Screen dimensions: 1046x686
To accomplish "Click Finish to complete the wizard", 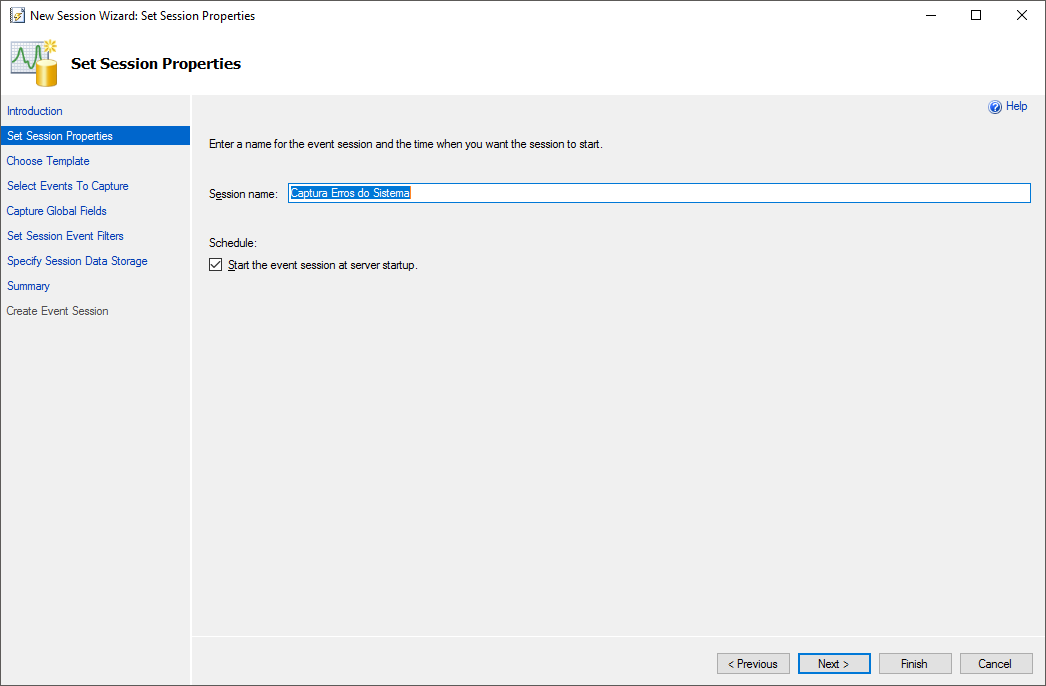I will [914, 664].
